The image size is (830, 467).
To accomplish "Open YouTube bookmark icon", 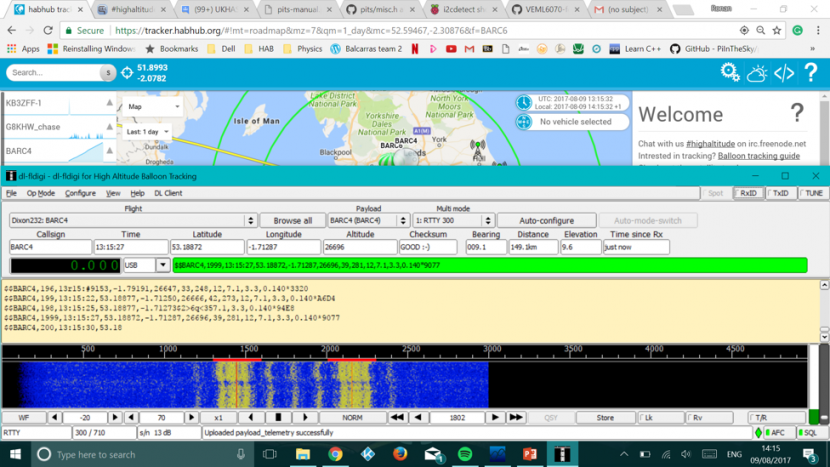I will tap(451, 49).
